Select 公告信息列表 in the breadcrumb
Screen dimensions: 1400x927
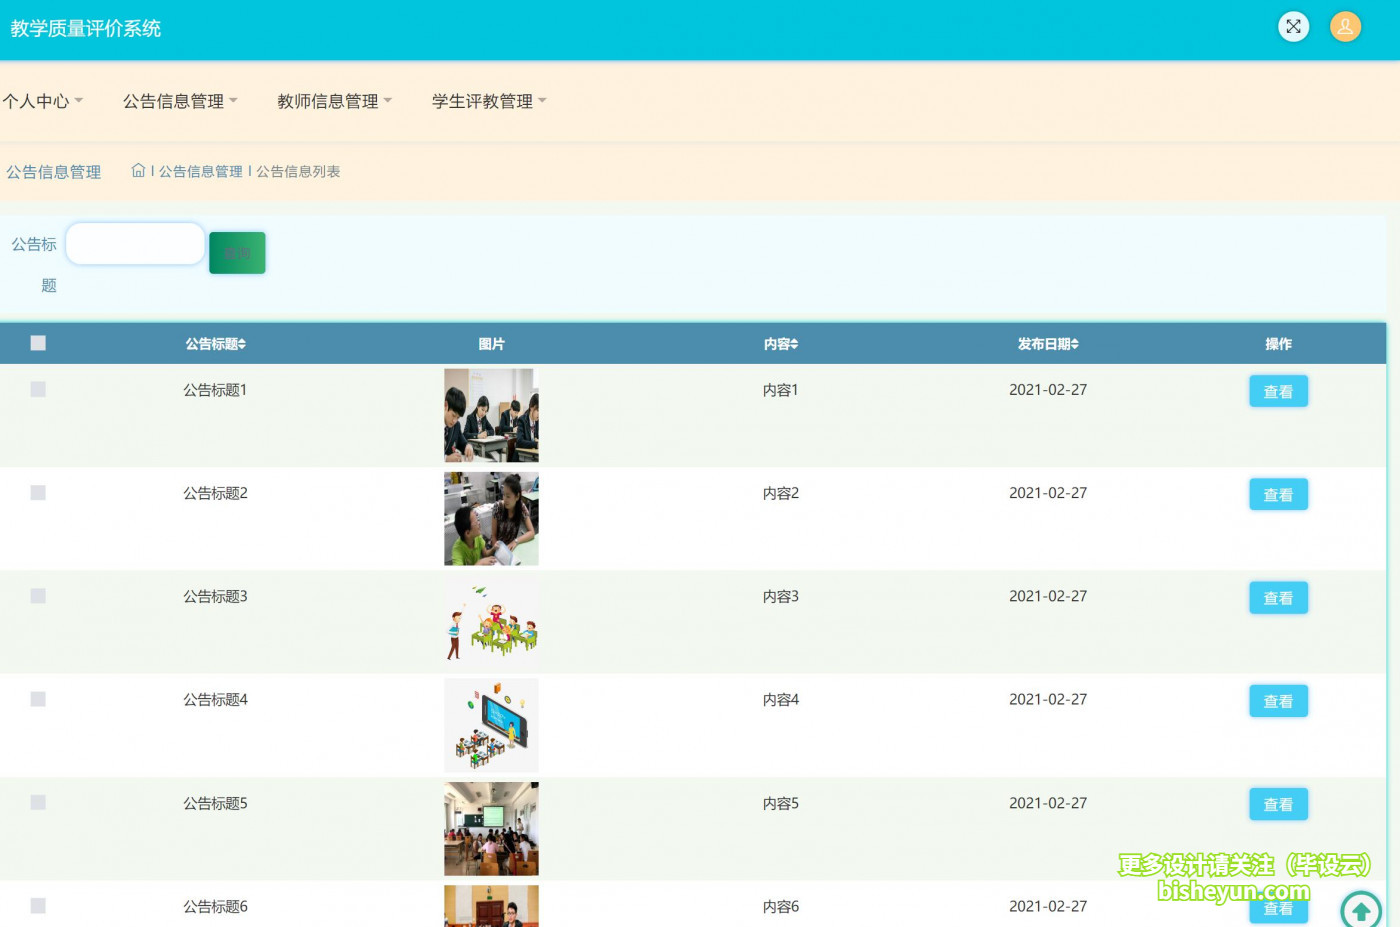(x=299, y=171)
